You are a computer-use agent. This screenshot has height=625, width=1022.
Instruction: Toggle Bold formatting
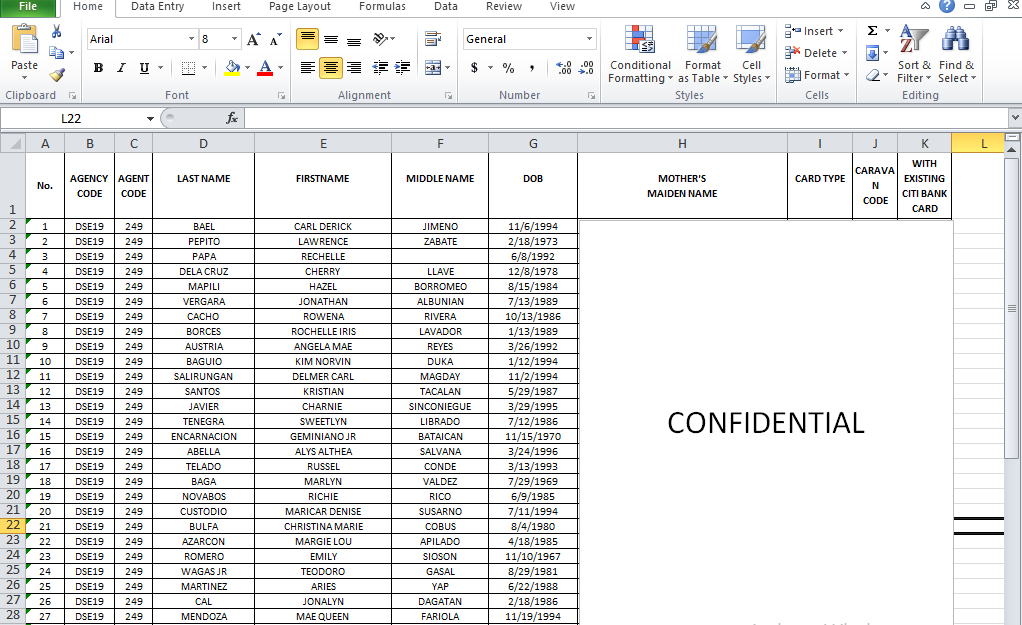point(98,67)
